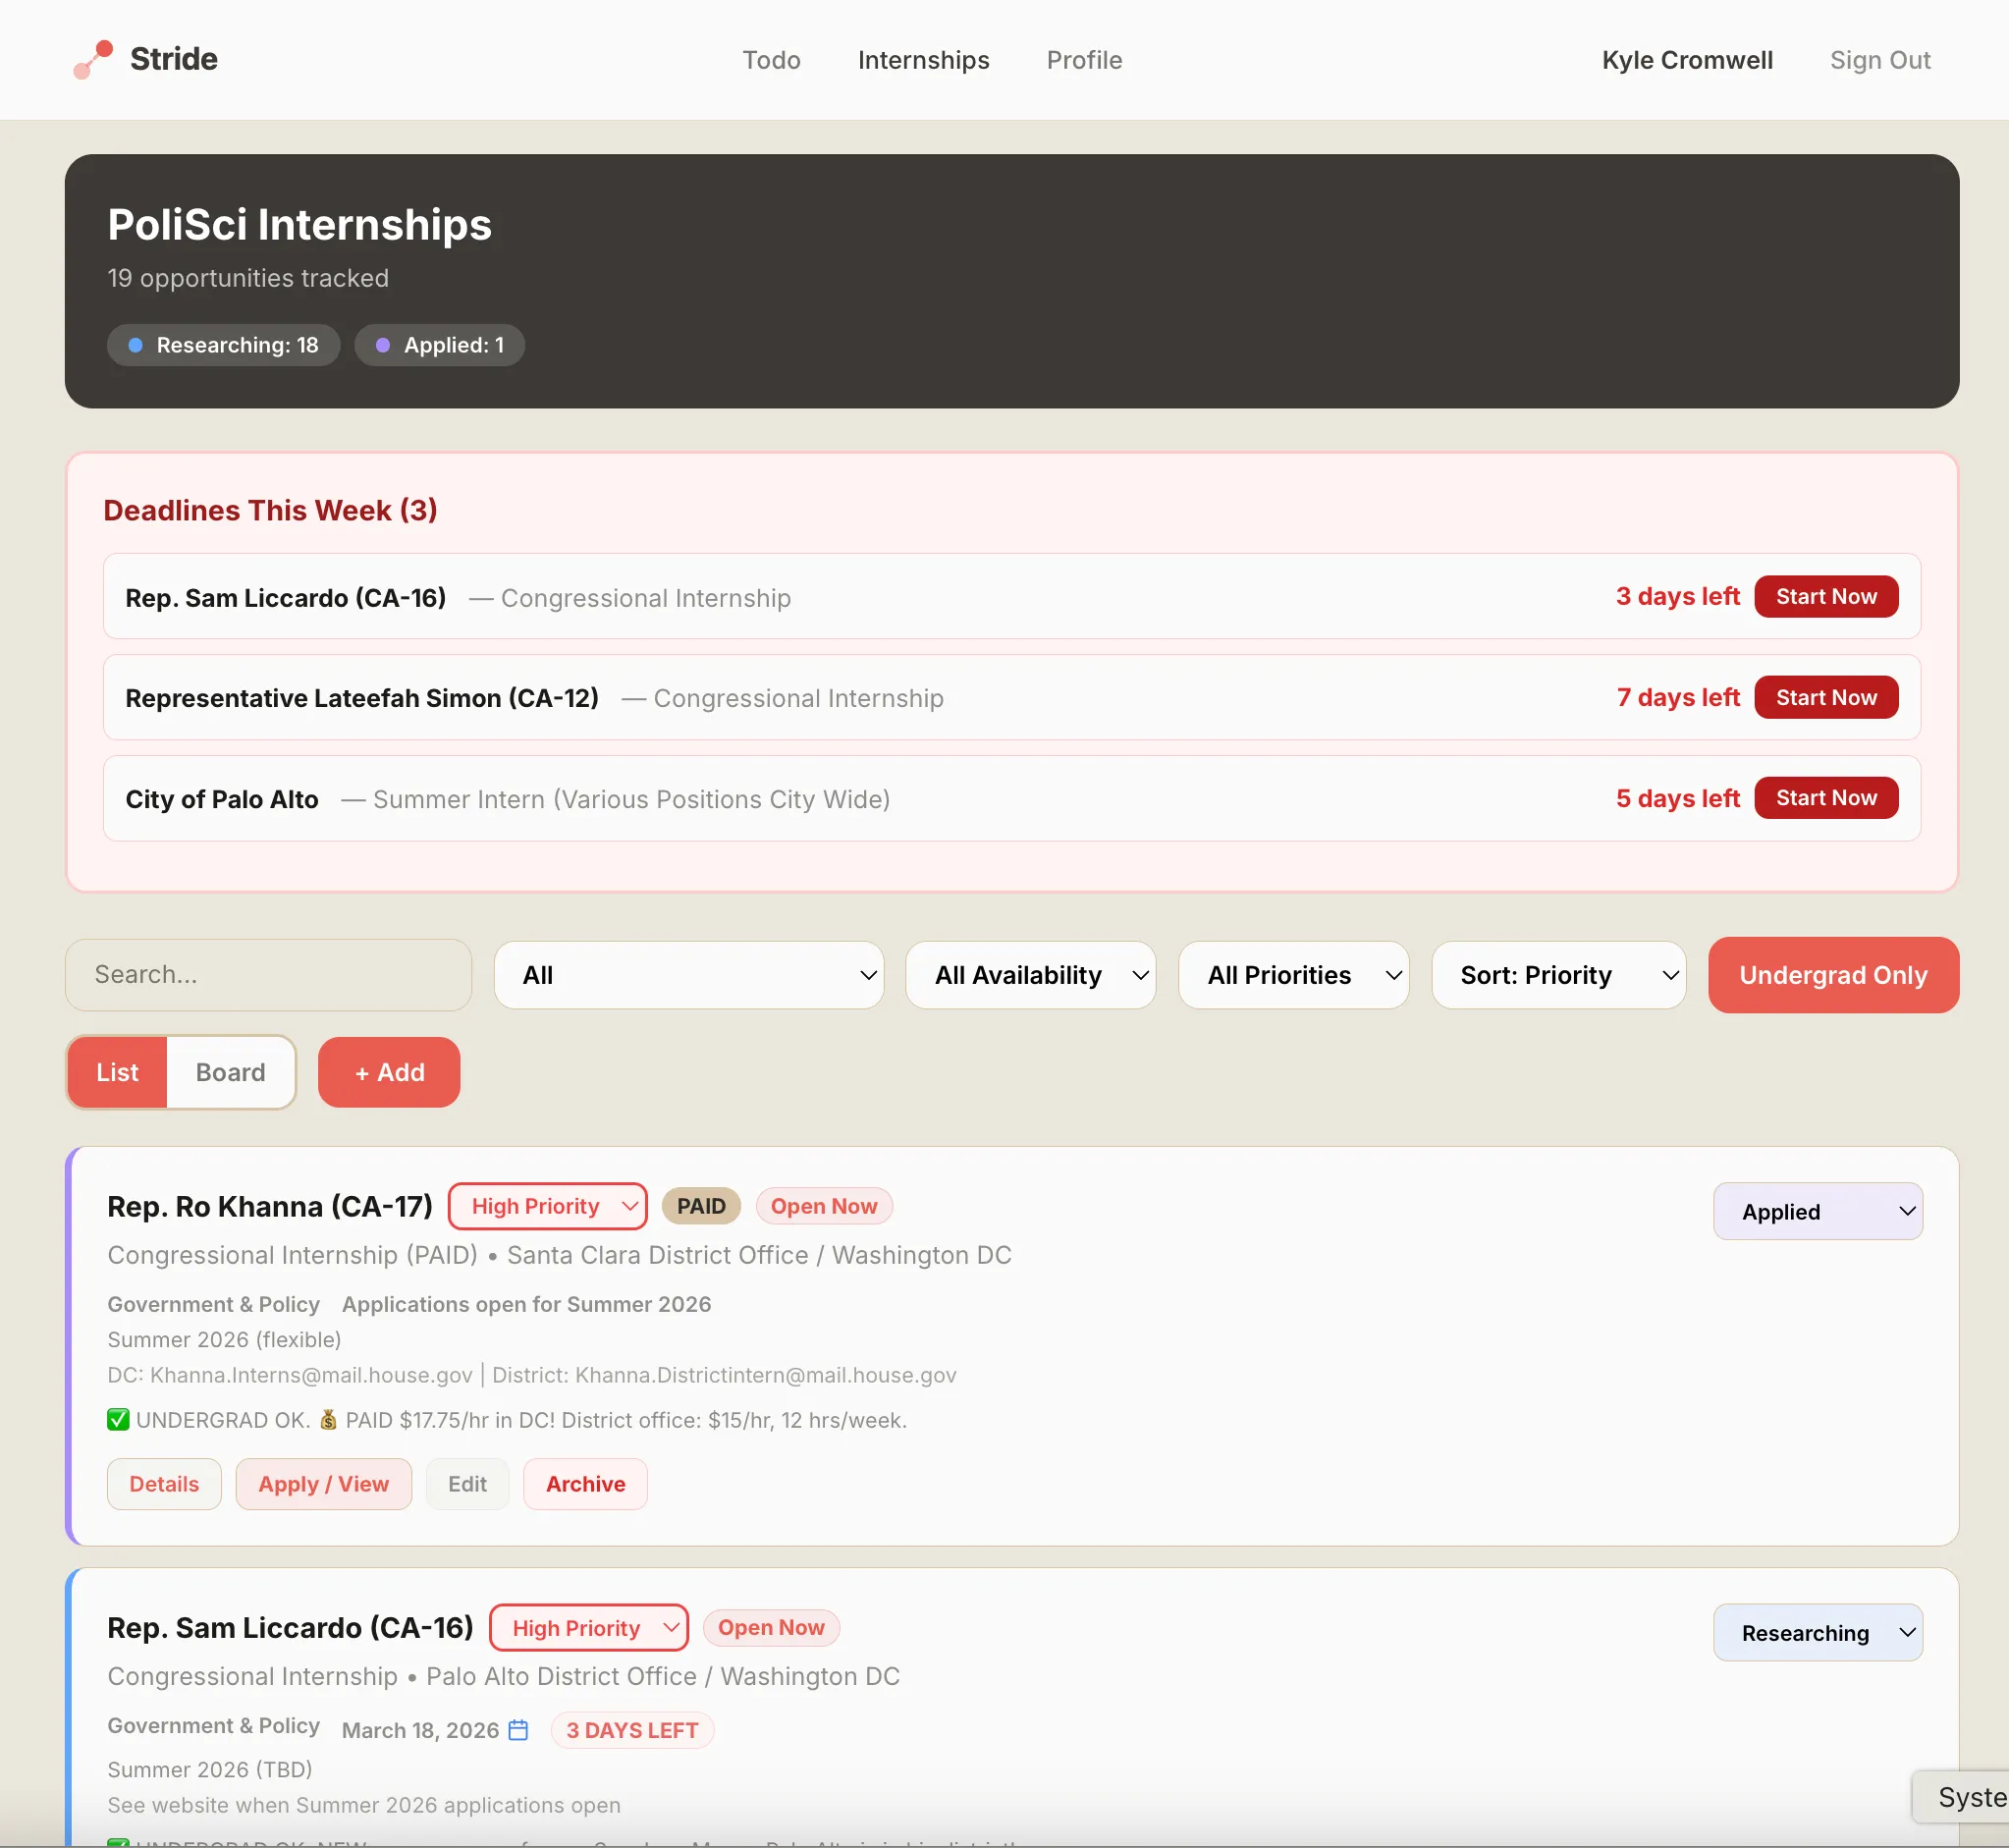Viewport: 2009px width, 1848px height.
Task: Switch to Board view
Action: coord(229,1072)
